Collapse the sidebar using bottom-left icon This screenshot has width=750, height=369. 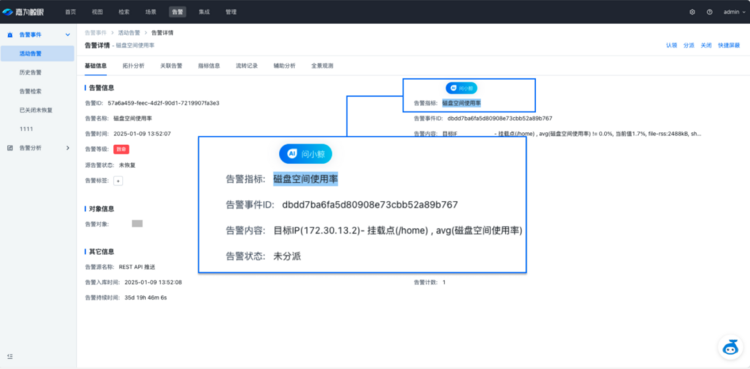pyautogui.click(x=10, y=357)
